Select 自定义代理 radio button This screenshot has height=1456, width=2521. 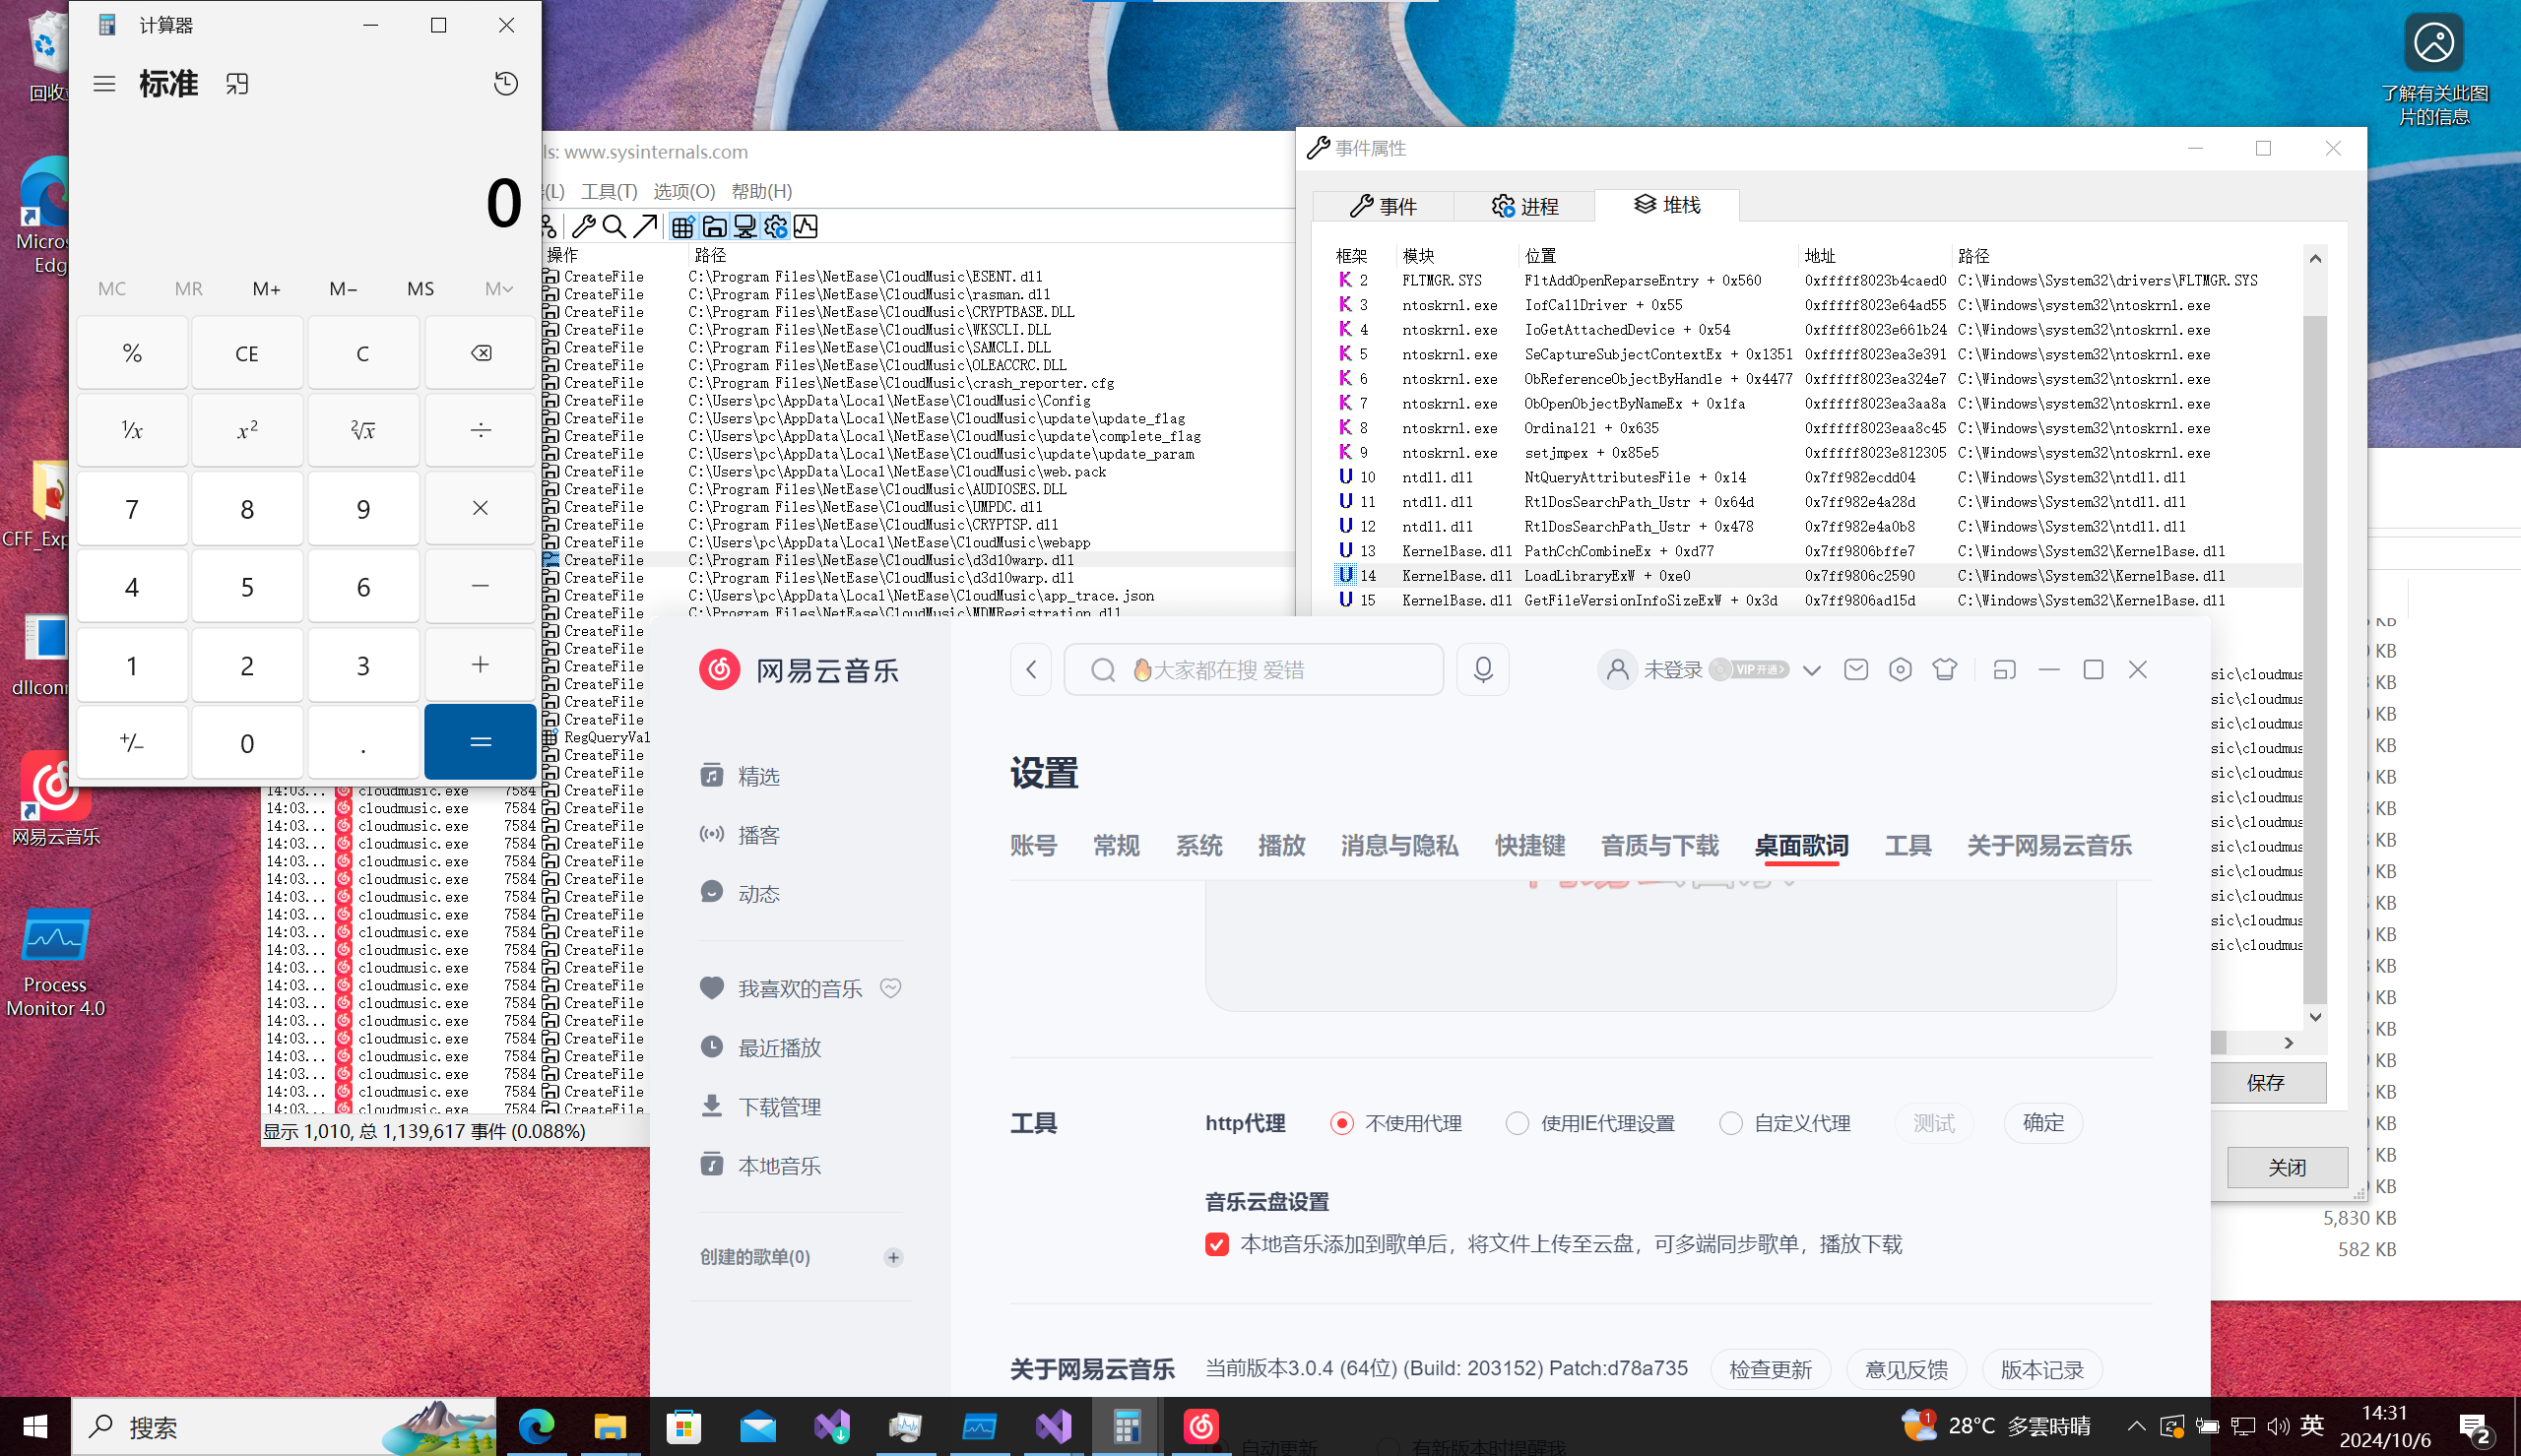[x=1730, y=1123]
